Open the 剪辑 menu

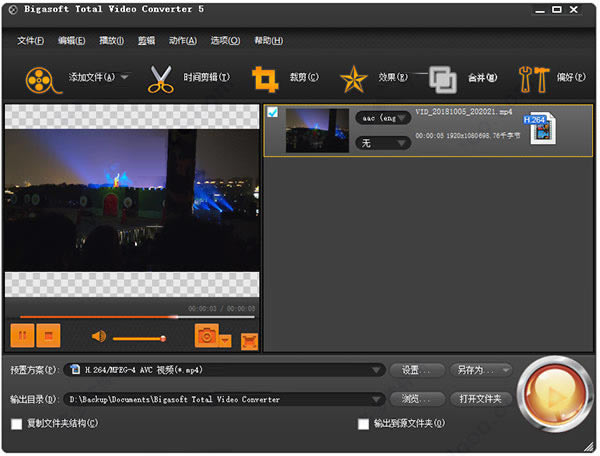point(147,41)
